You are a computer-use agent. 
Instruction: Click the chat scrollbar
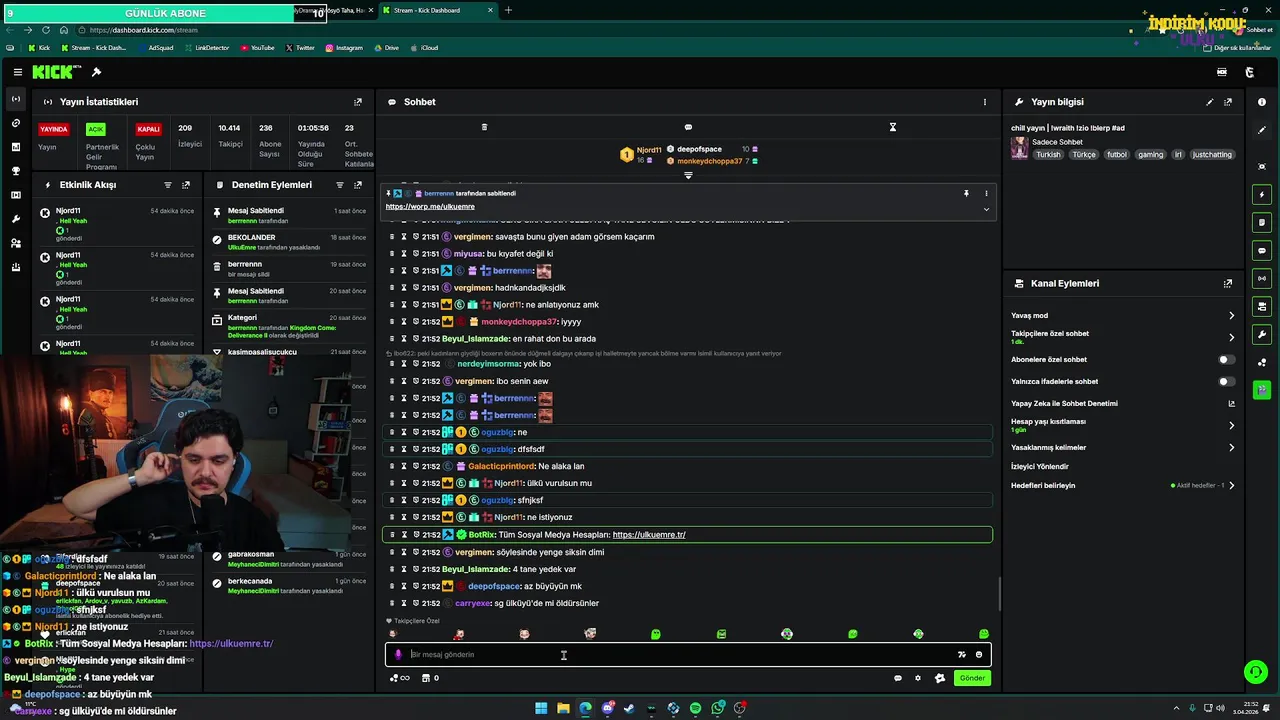pyautogui.click(x=999, y=595)
